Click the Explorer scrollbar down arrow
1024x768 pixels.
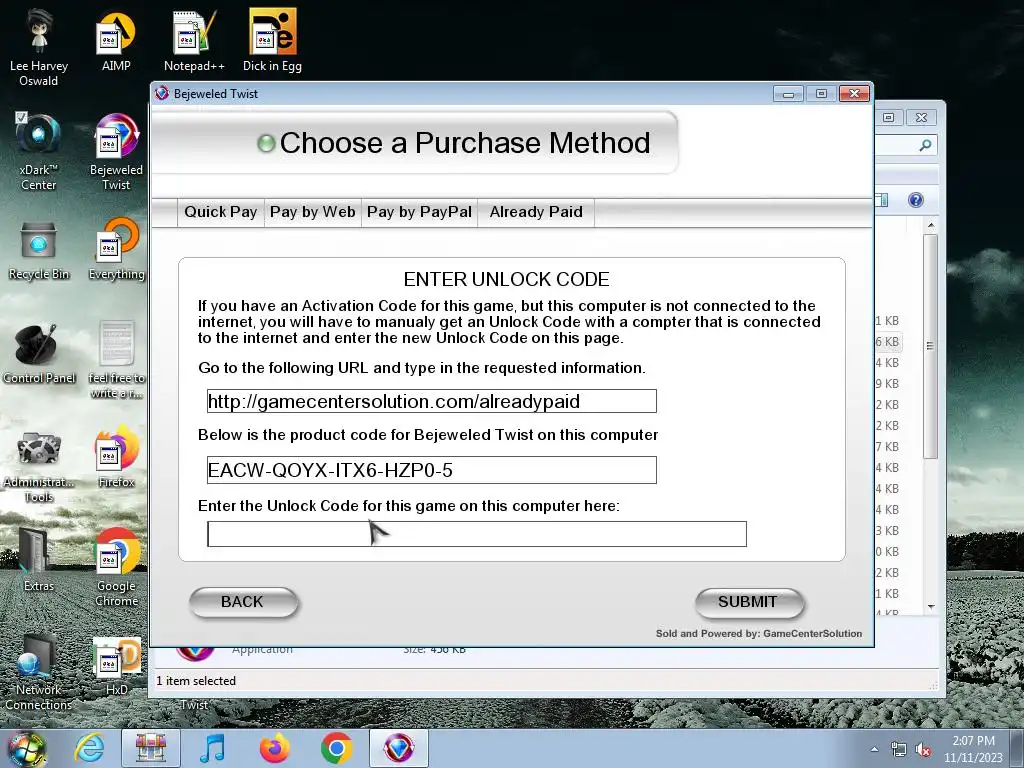tap(931, 607)
